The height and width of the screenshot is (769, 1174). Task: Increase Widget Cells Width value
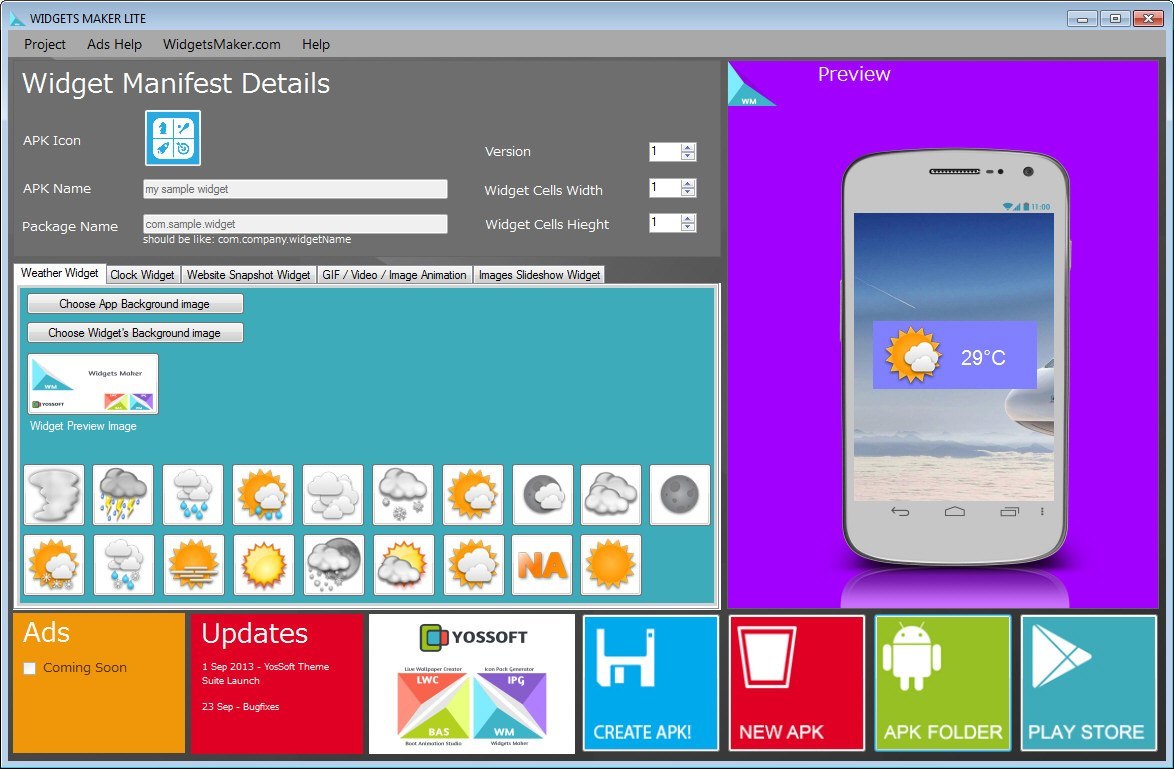coord(688,183)
